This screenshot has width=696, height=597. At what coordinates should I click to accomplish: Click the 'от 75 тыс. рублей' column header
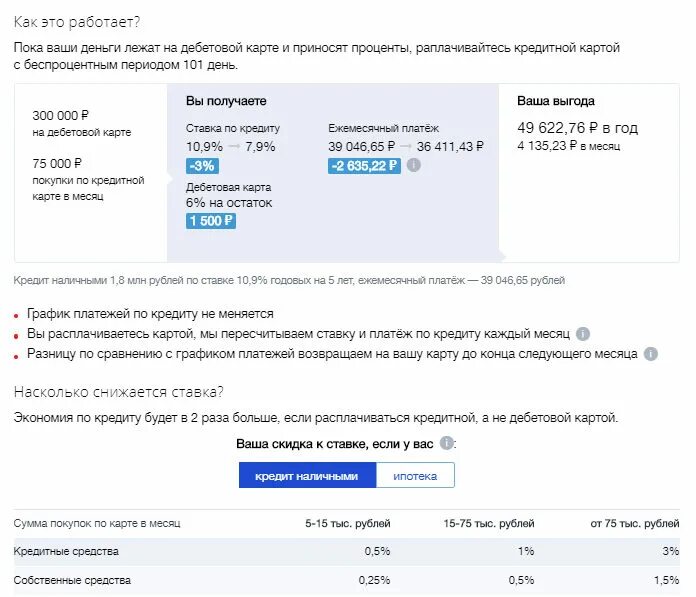635,524
